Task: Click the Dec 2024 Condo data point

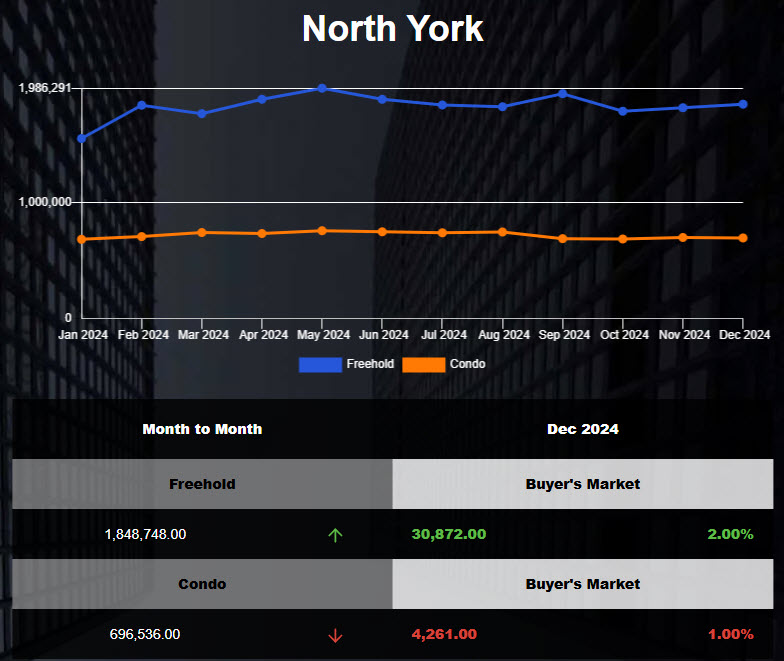Action: [743, 238]
